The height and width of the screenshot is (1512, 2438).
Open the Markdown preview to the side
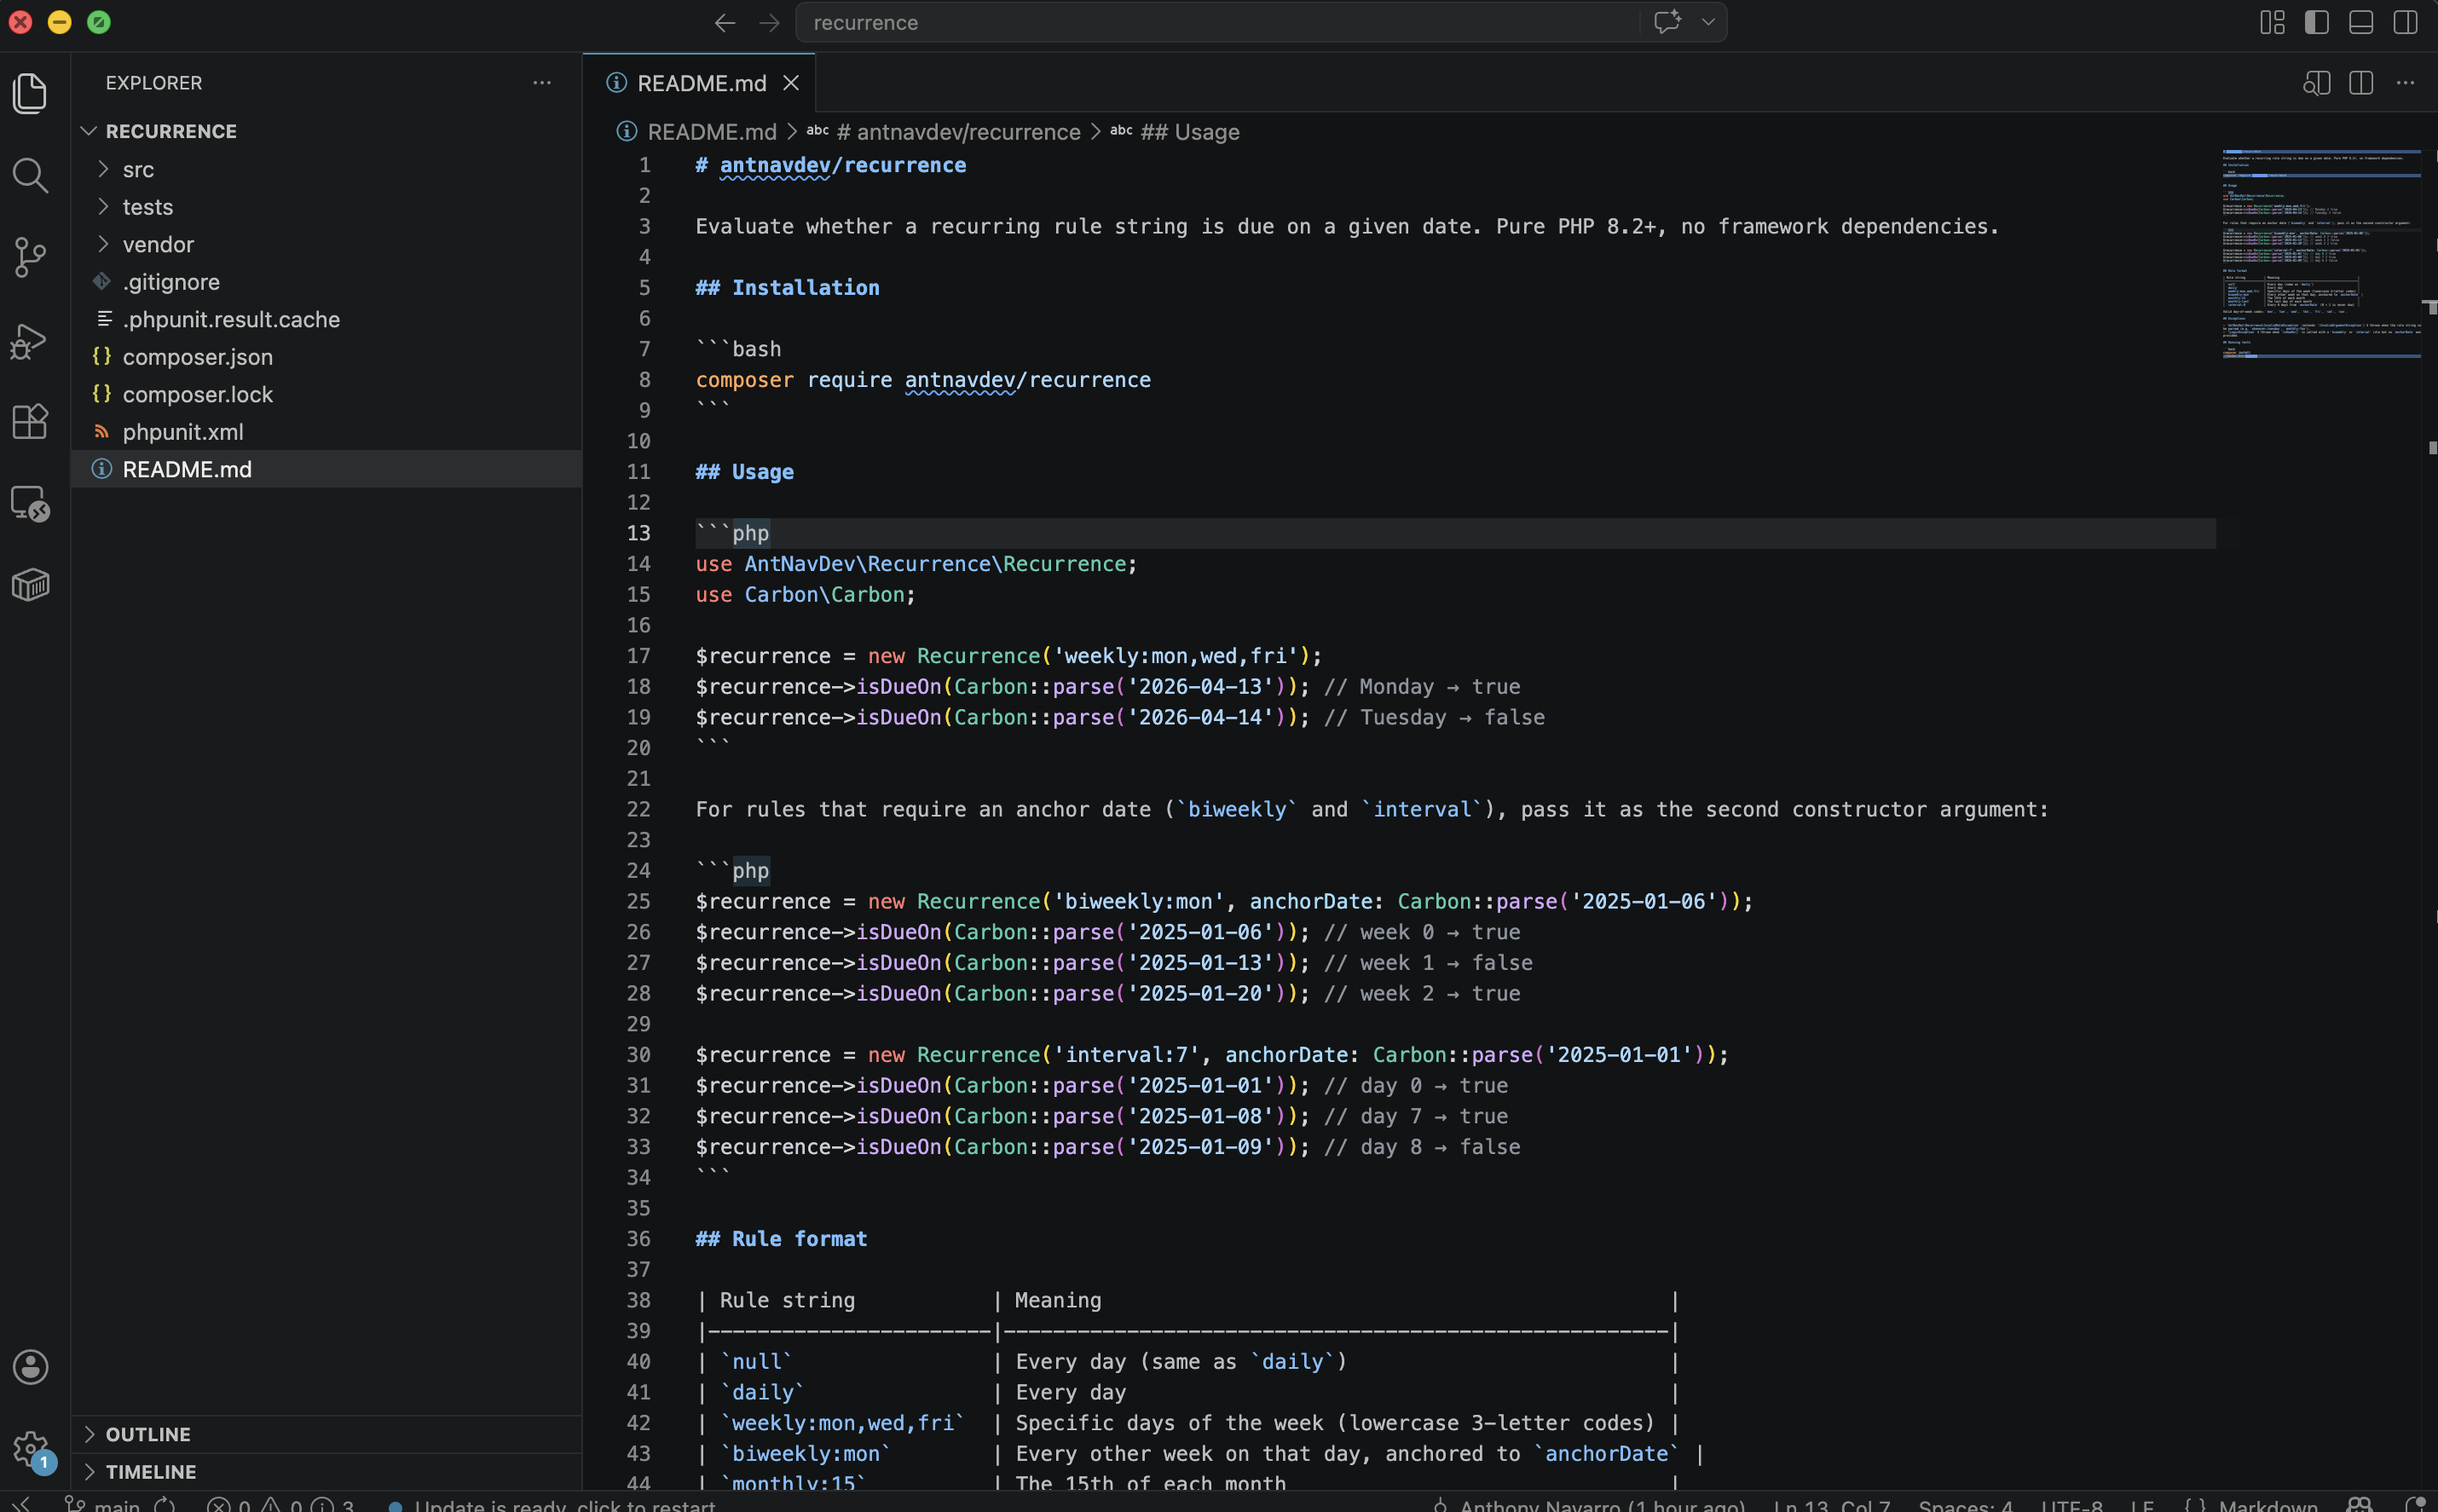[2315, 83]
